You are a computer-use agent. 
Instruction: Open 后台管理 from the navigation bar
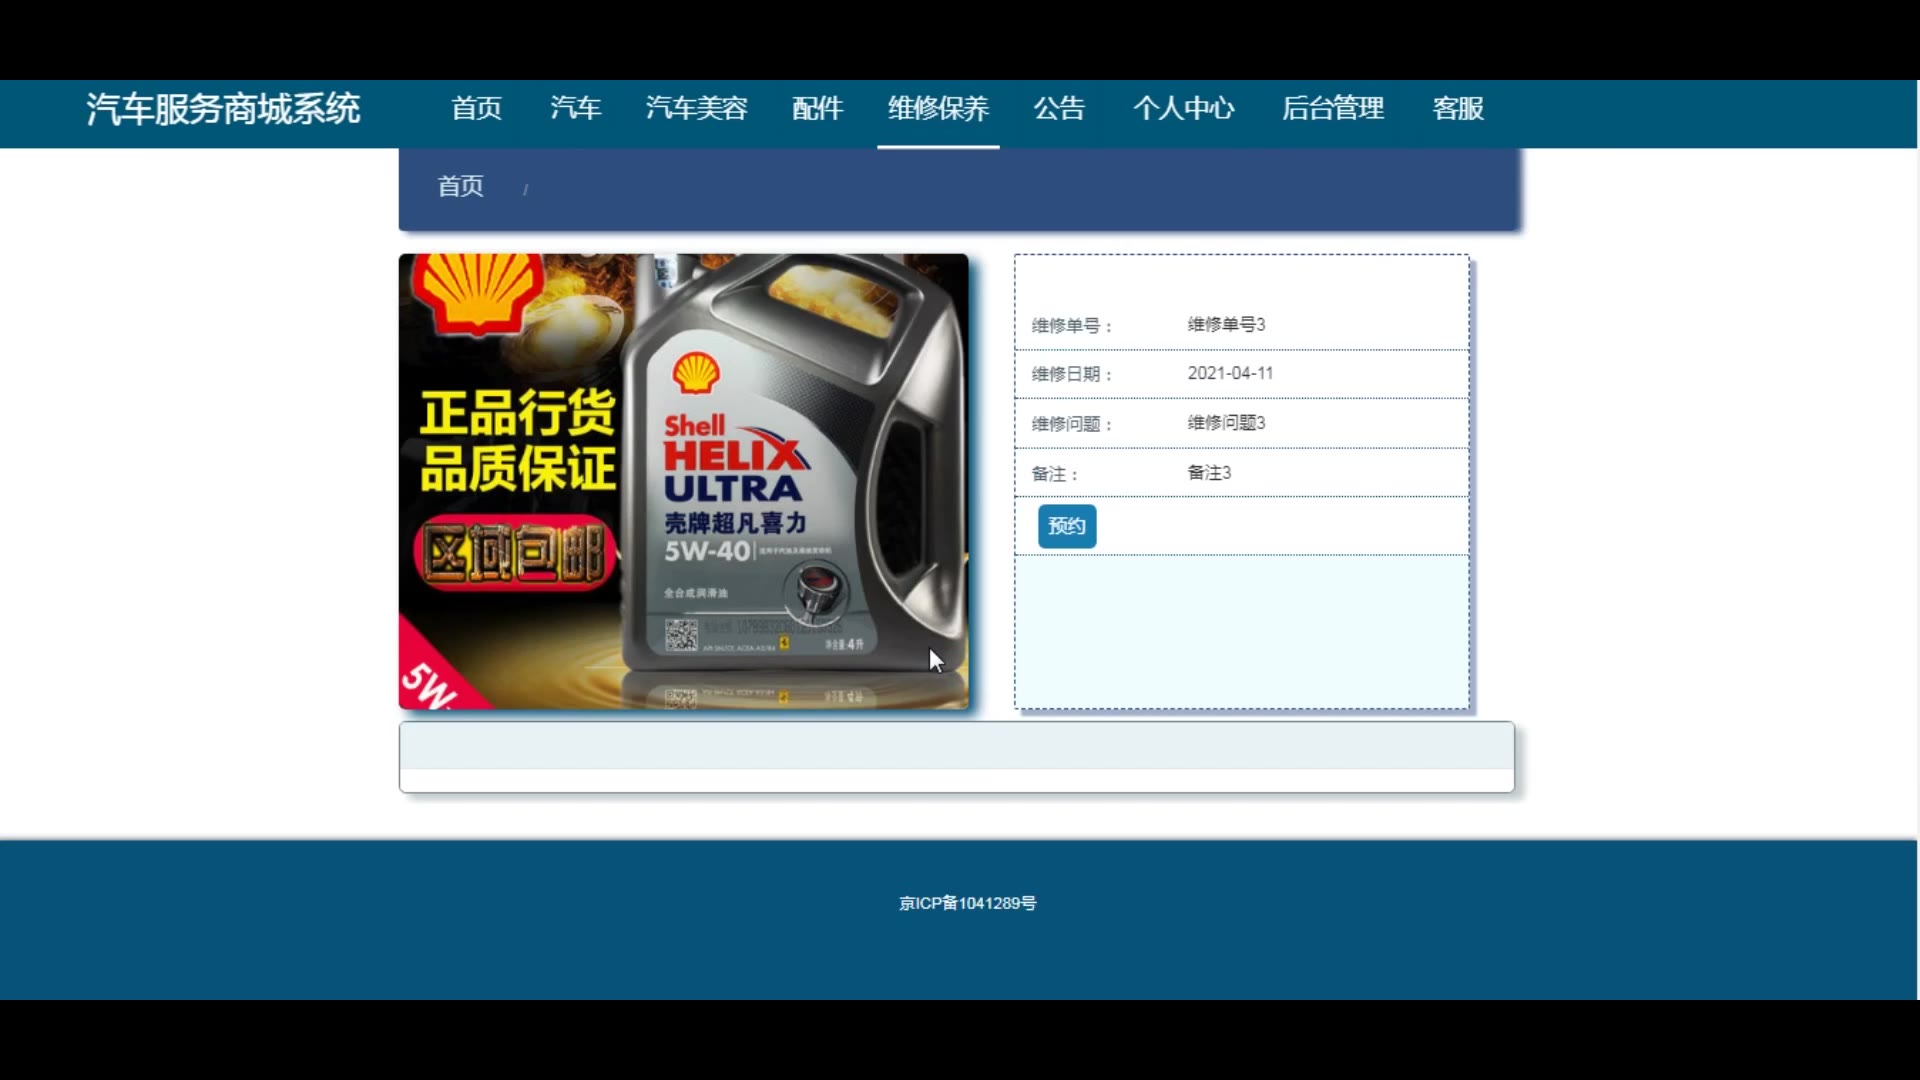1332,109
